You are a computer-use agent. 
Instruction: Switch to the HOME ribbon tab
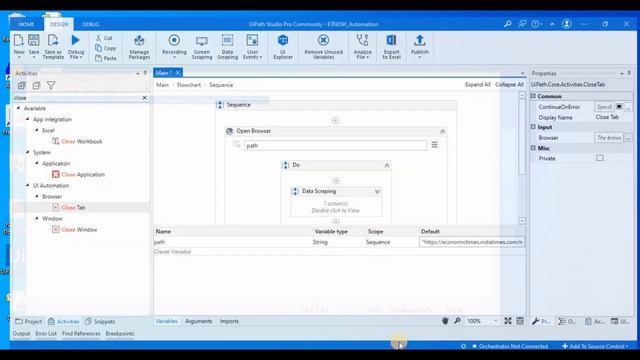[x=26, y=24]
